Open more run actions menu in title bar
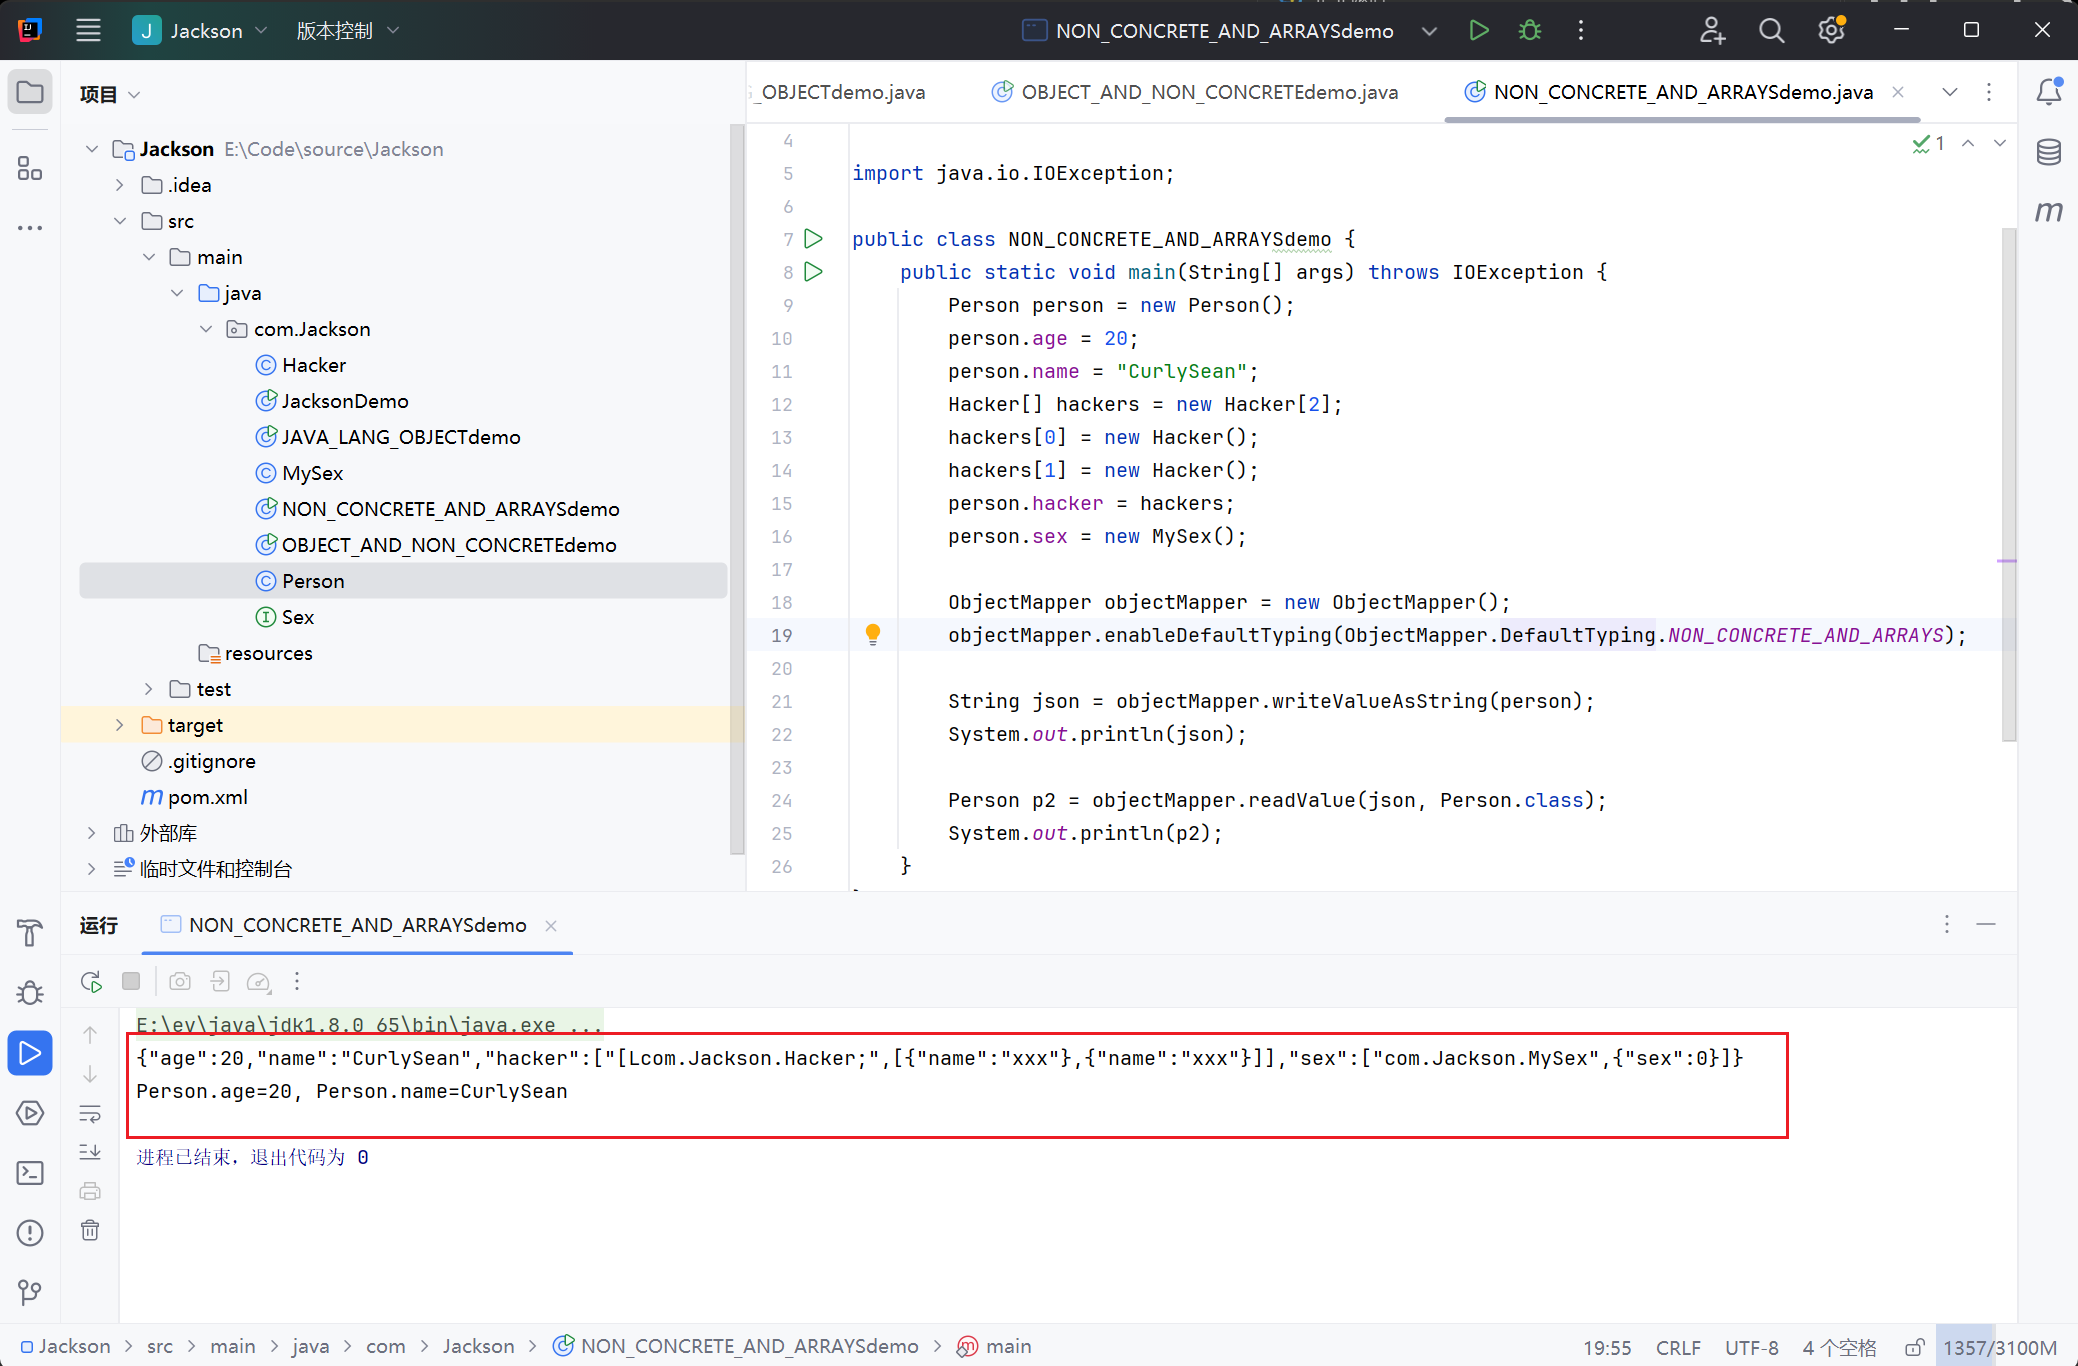 pyautogui.click(x=1581, y=30)
